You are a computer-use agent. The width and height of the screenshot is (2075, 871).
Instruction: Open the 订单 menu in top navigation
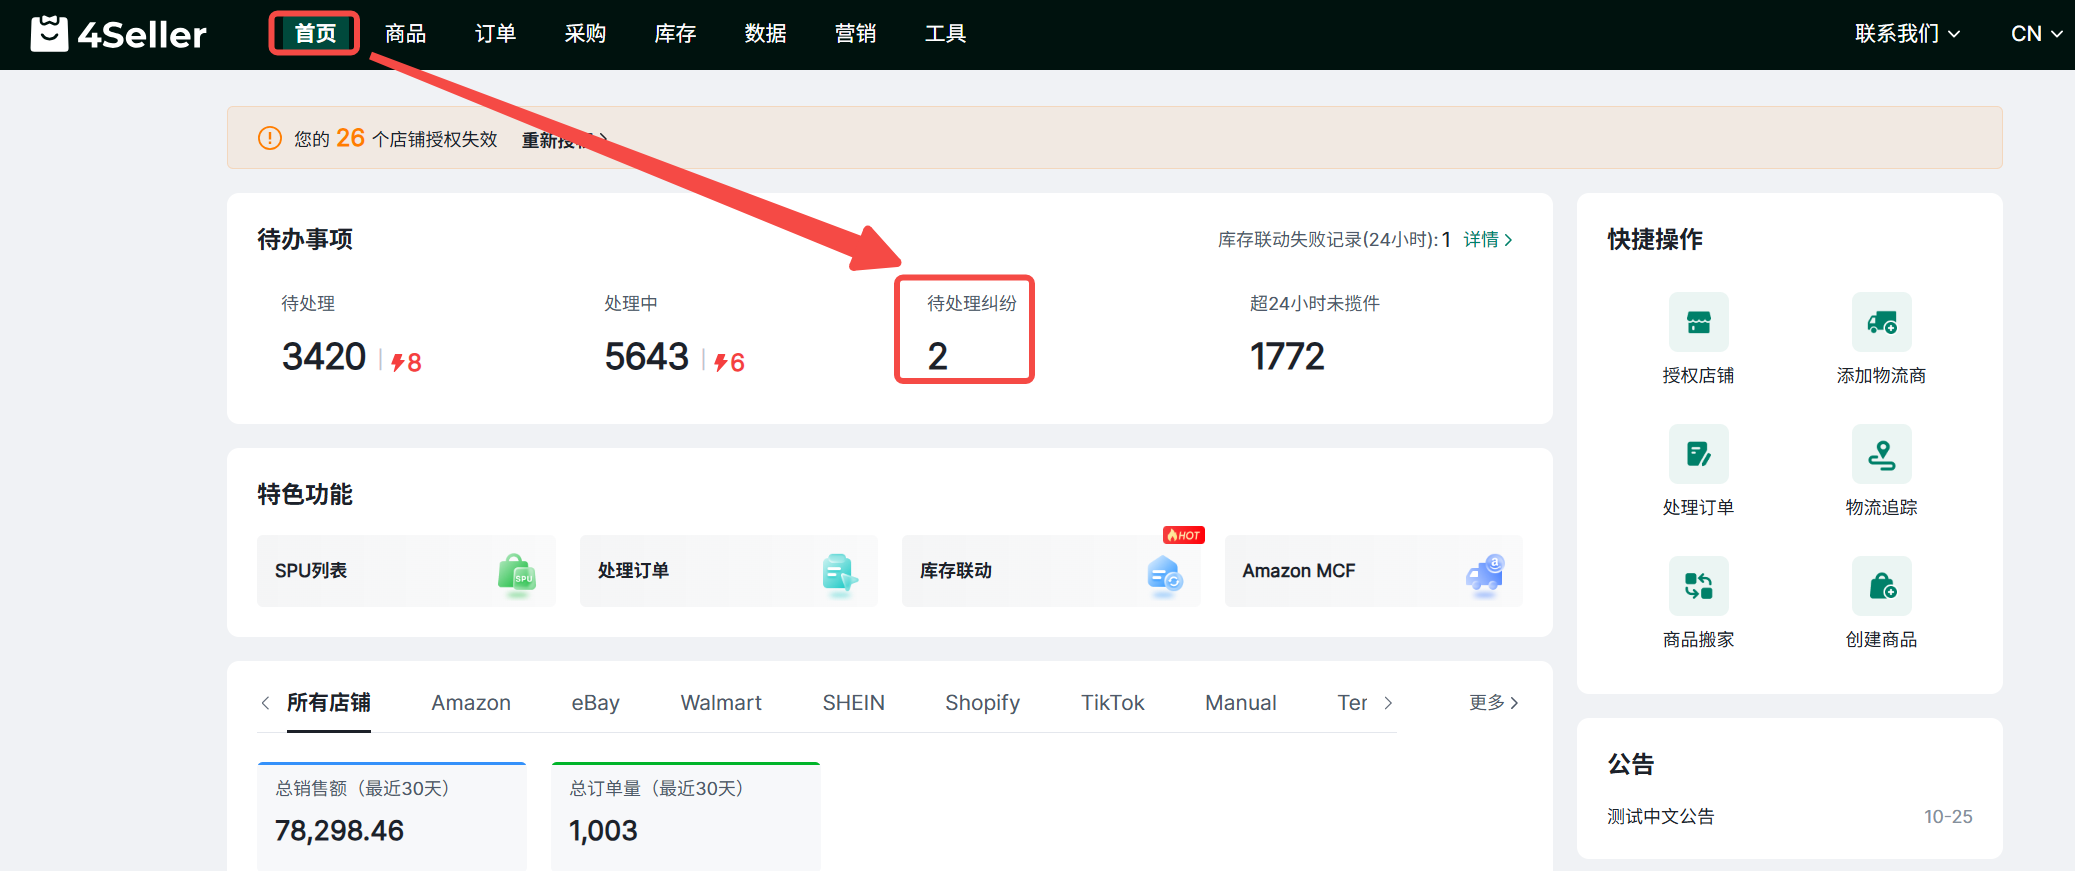click(495, 34)
